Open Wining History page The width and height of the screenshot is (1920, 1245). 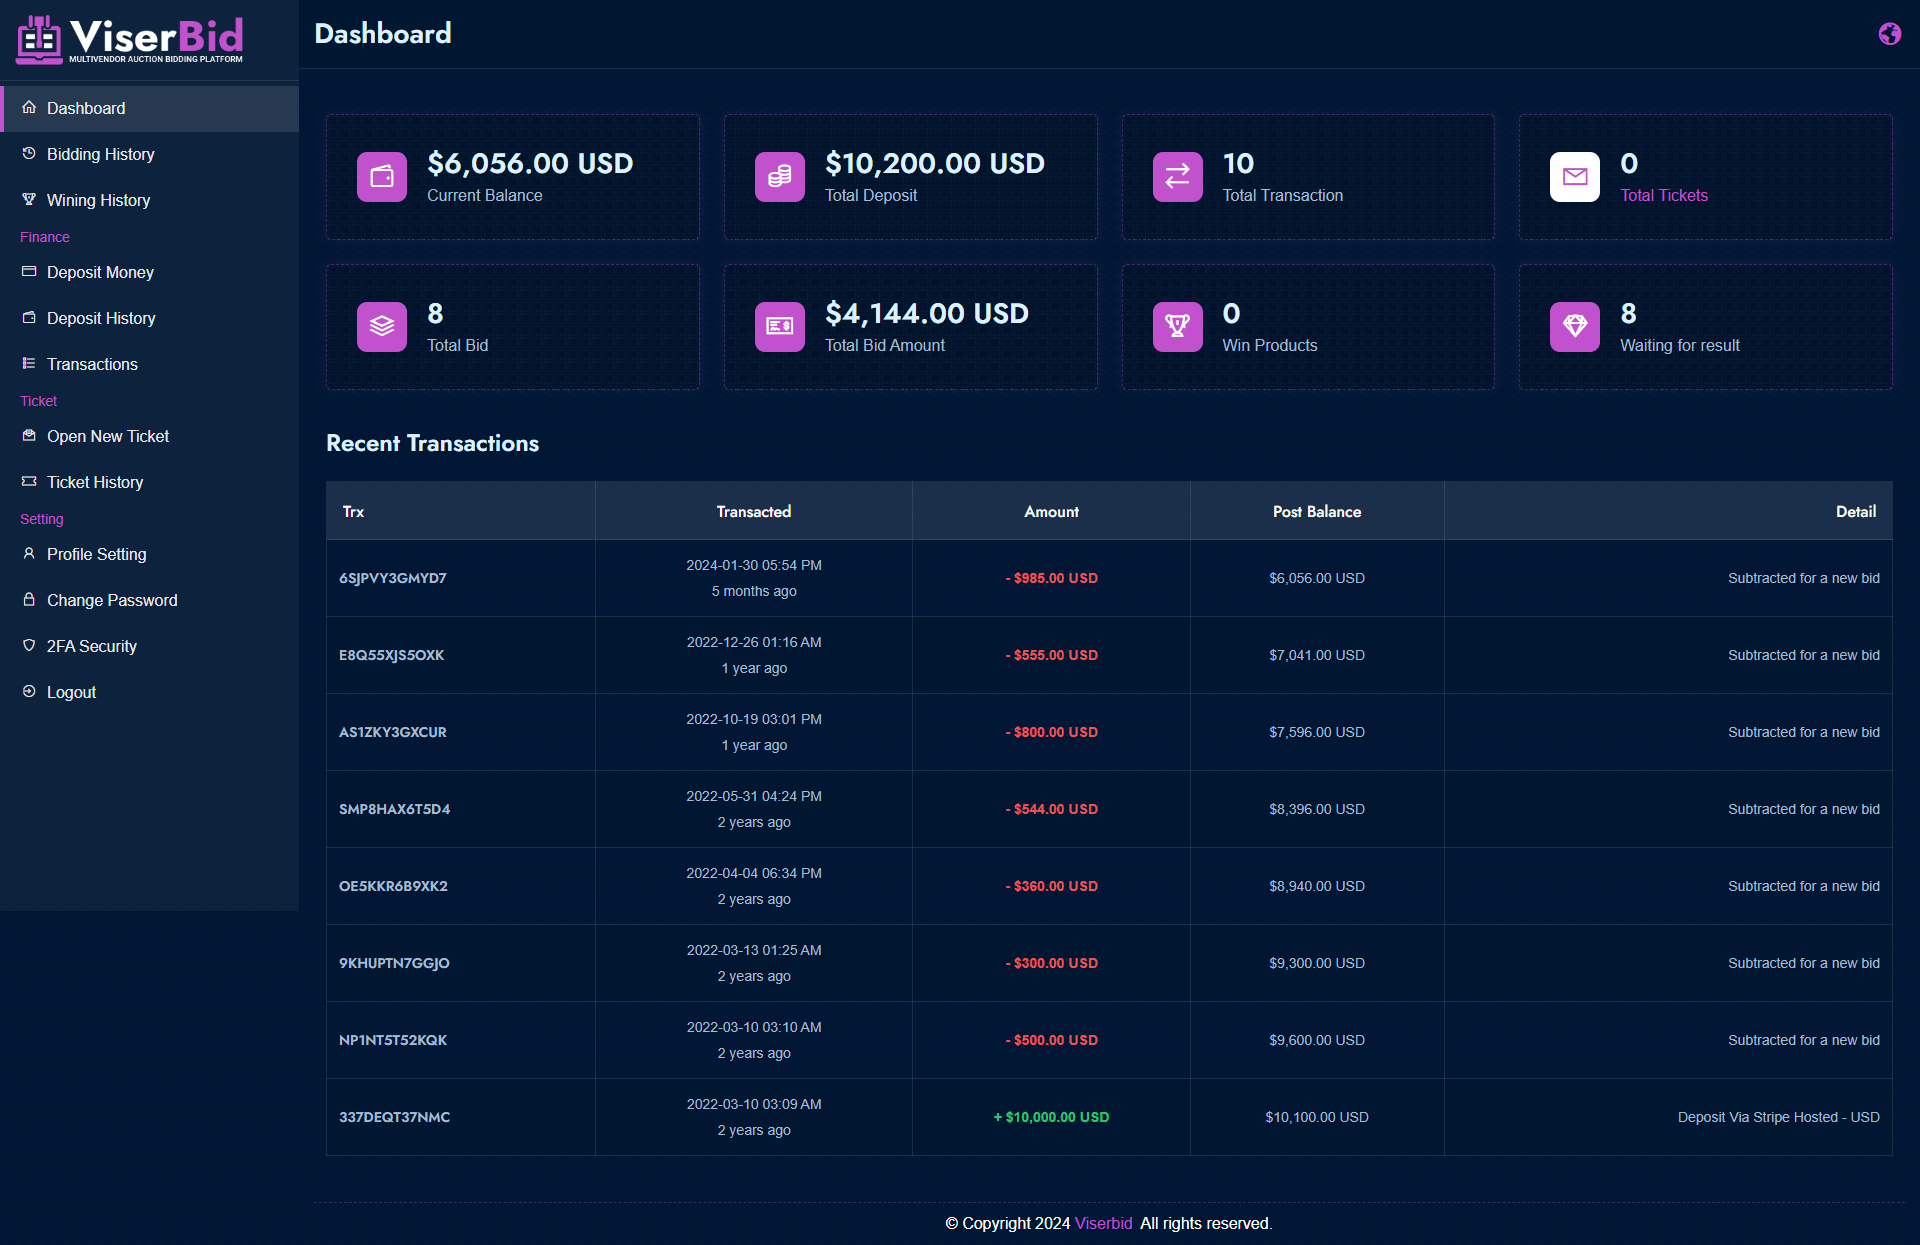(98, 200)
